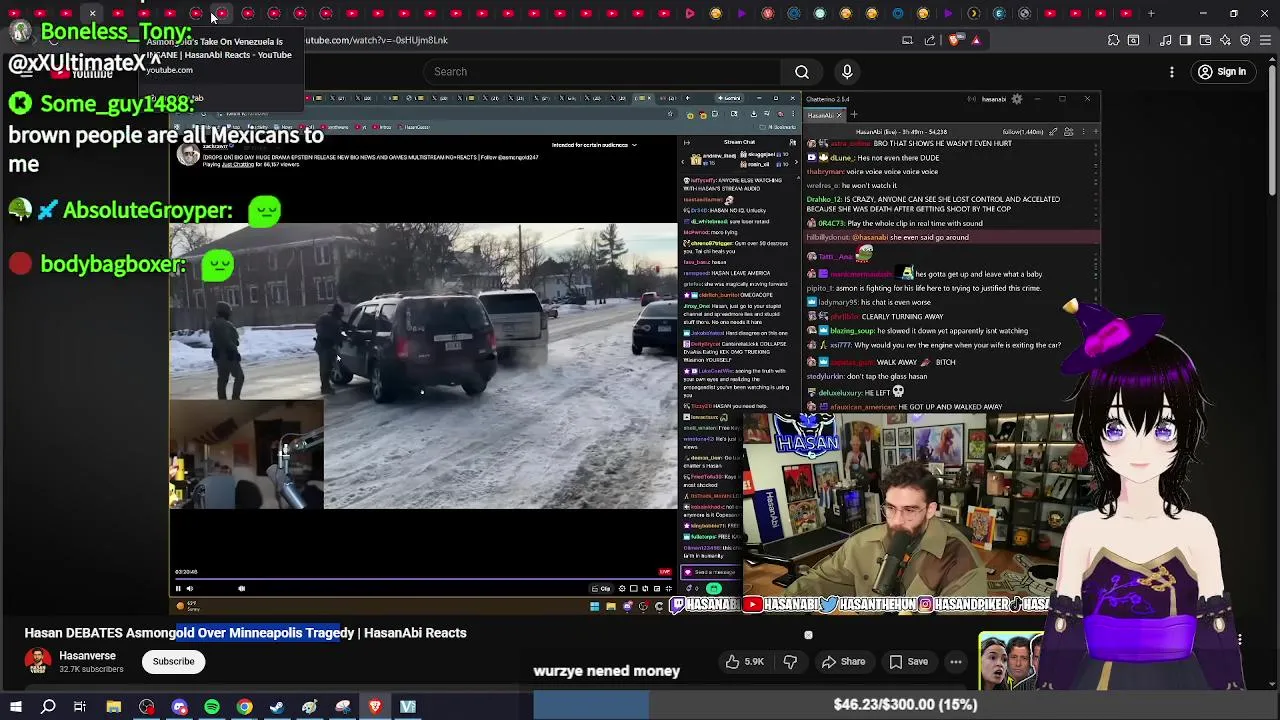The height and width of the screenshot is (720, 1280).
Task: Click the Hasanverse channel avatar
Action: pyautogui.click(x=38, y=662)
